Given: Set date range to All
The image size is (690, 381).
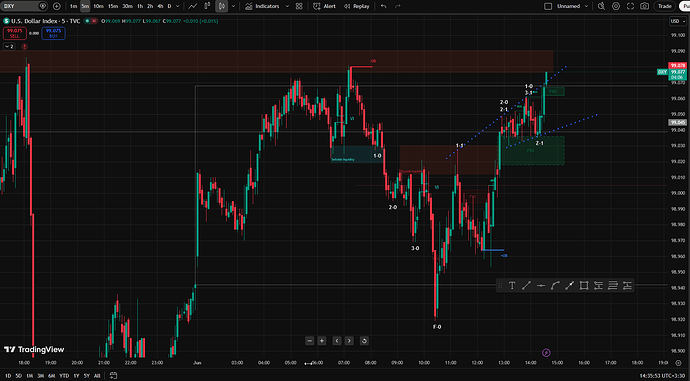Looking at the screenshot, I should coord(97,376).
